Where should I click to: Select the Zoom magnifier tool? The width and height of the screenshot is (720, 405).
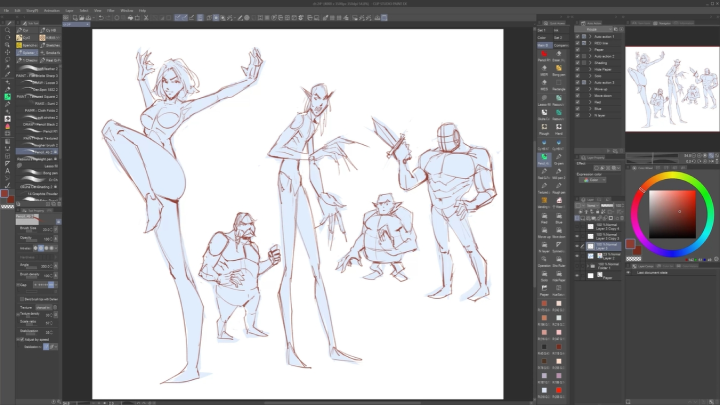(x=7, y=31)
